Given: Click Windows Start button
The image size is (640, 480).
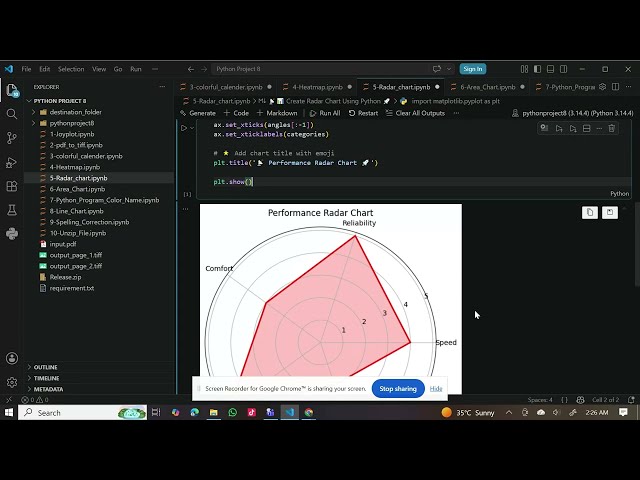Looking at the screenshot, I should click(x=9, y=413).
